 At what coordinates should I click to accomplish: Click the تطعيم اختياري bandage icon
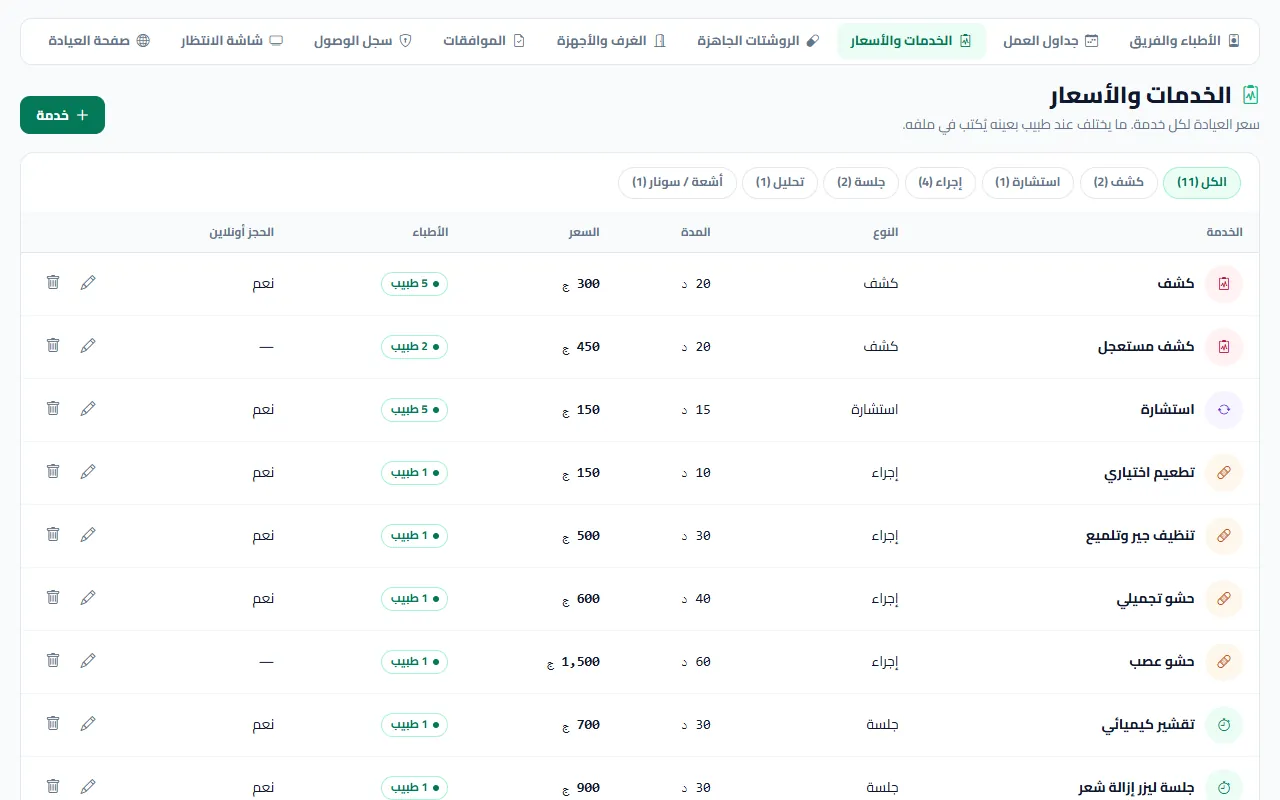pos(1224,473)
